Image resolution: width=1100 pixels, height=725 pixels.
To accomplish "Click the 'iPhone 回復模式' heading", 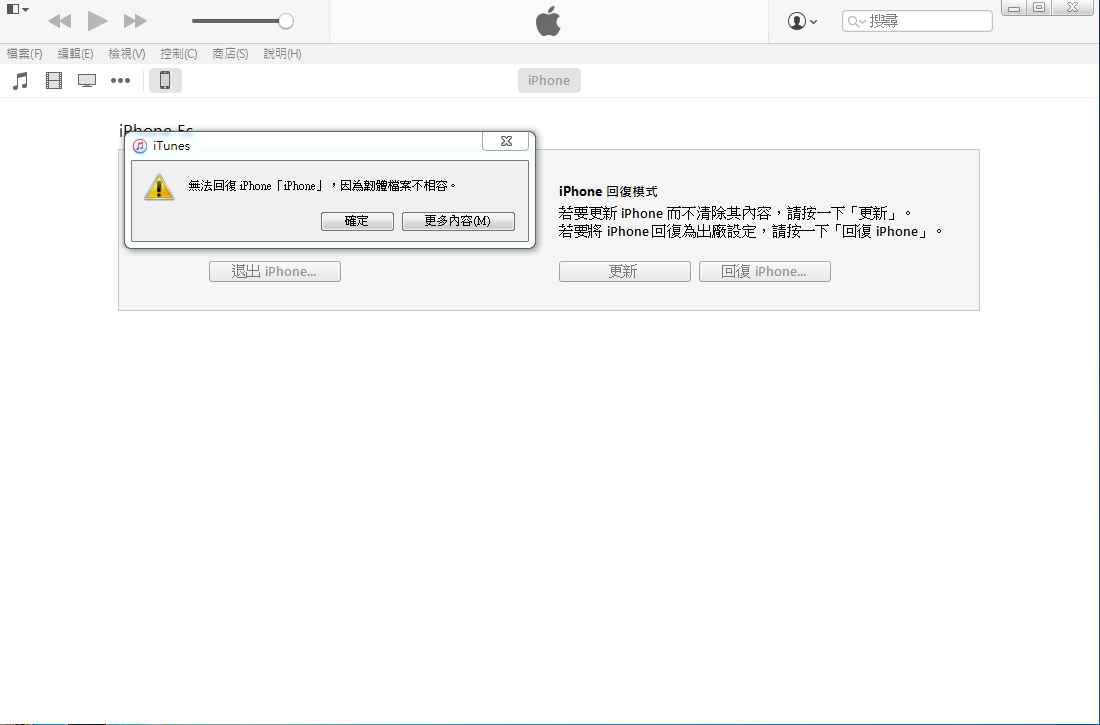I will point(608,192).
